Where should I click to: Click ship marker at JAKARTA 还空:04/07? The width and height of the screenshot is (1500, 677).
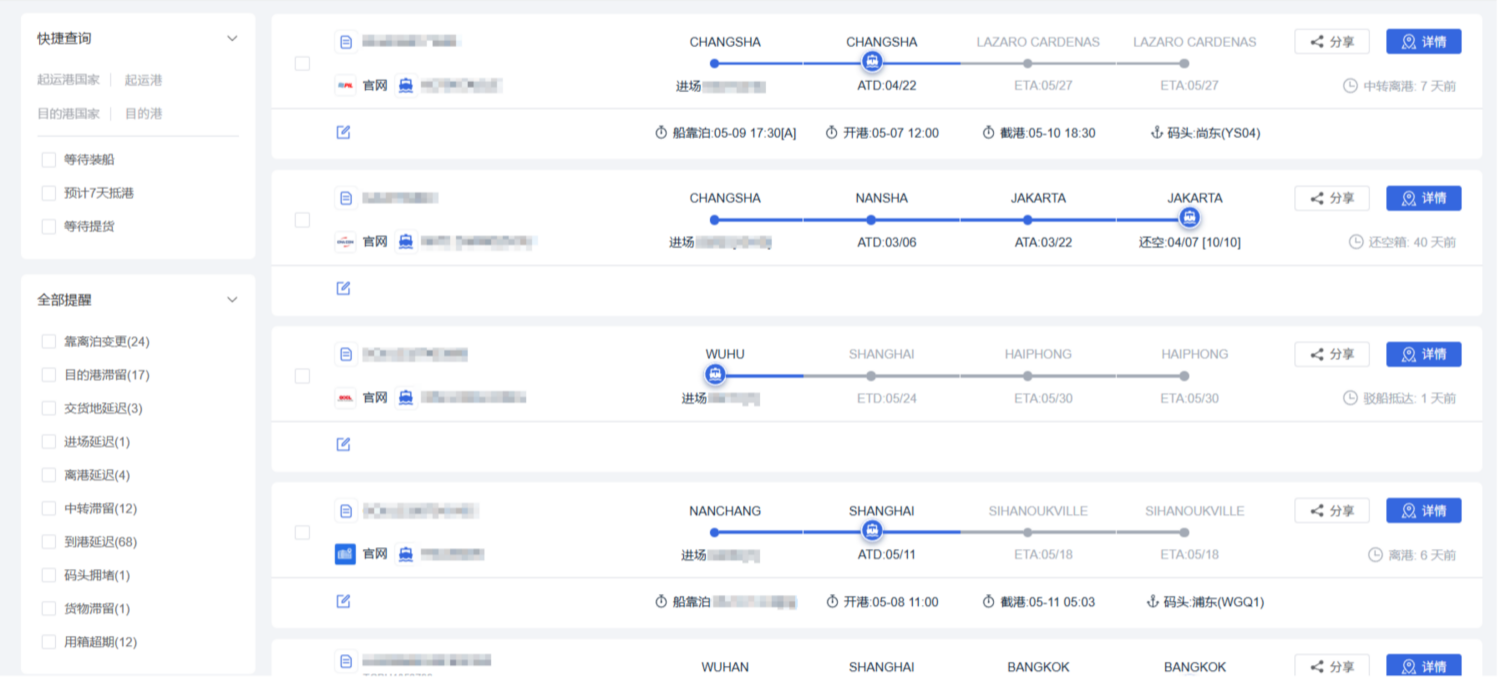[x=1188, y=218]
